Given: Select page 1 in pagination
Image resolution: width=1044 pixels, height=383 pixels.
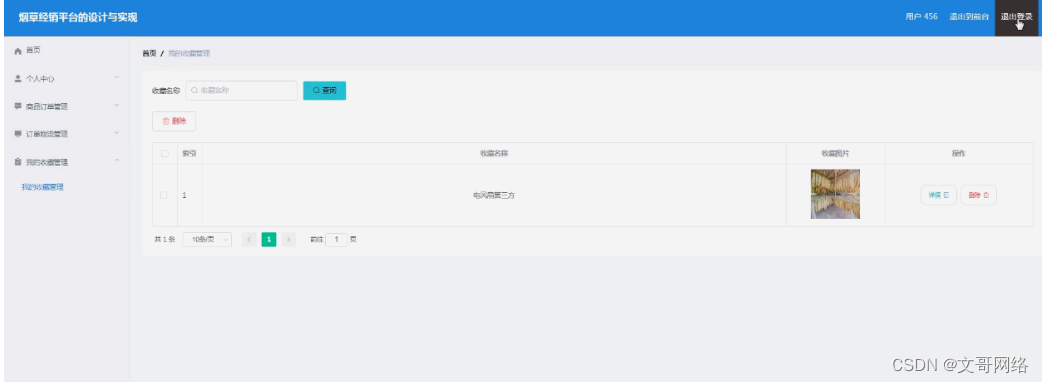Looking at the screenshot, I should coord(269,240).
